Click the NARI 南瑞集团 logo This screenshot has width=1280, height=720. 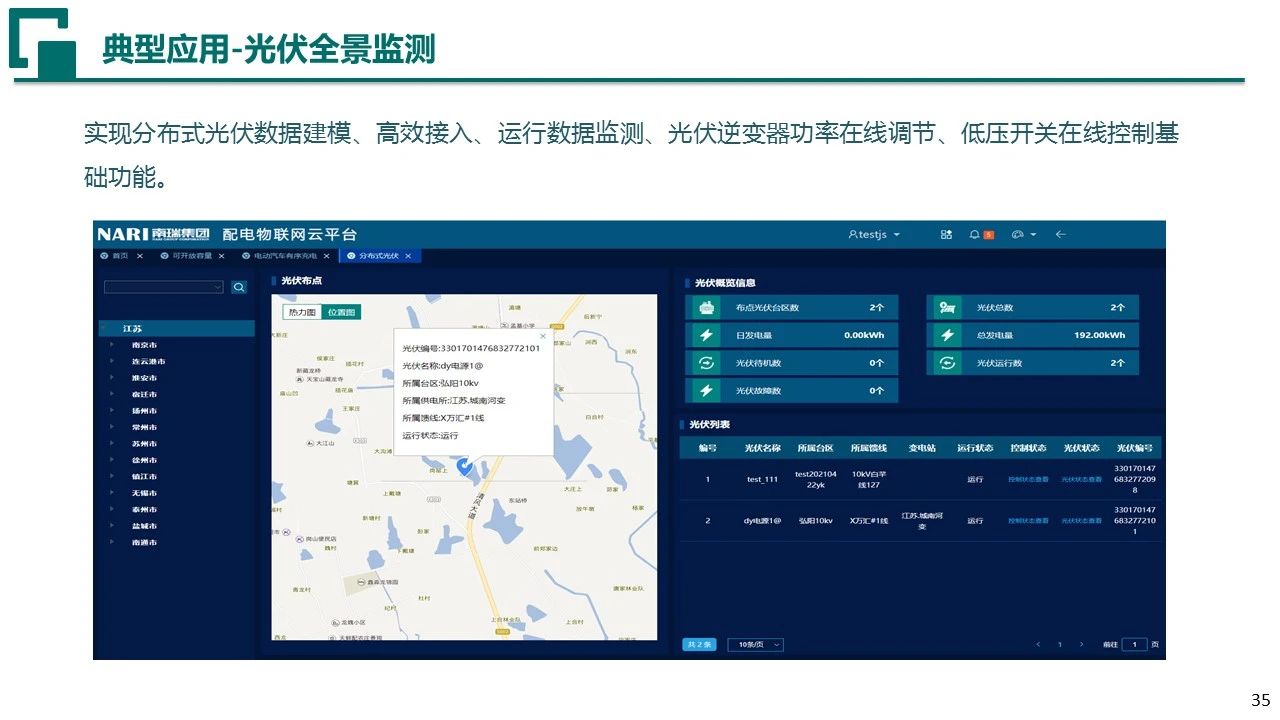coord(154,234)
